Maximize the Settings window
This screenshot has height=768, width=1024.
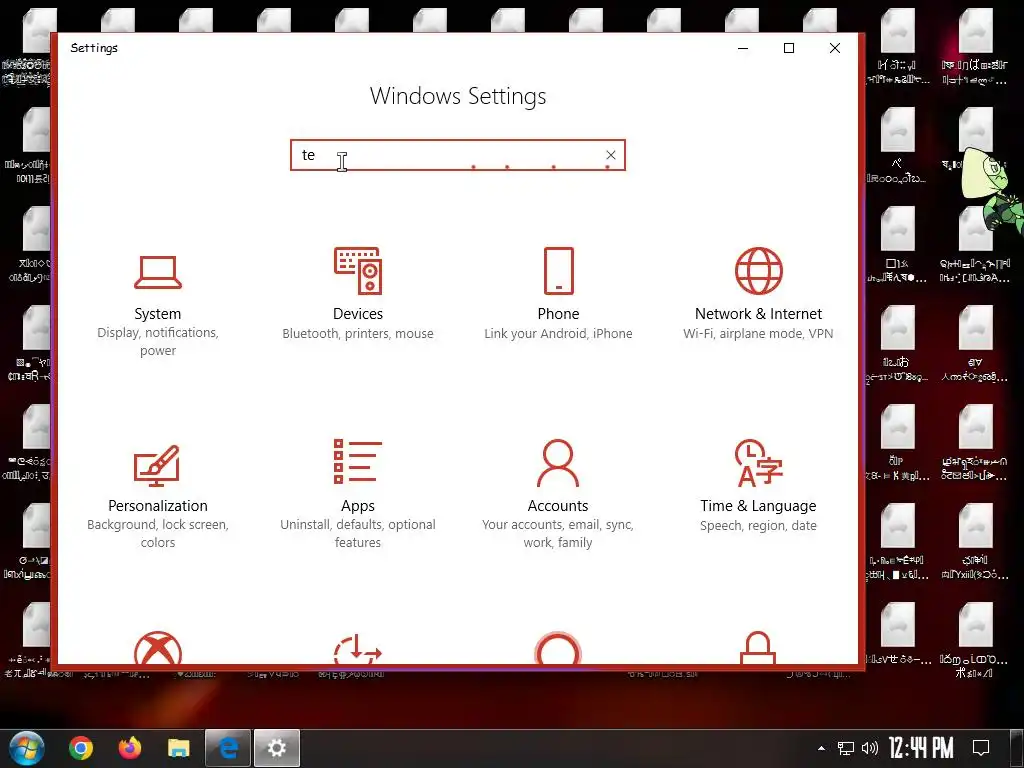[789, 48]
